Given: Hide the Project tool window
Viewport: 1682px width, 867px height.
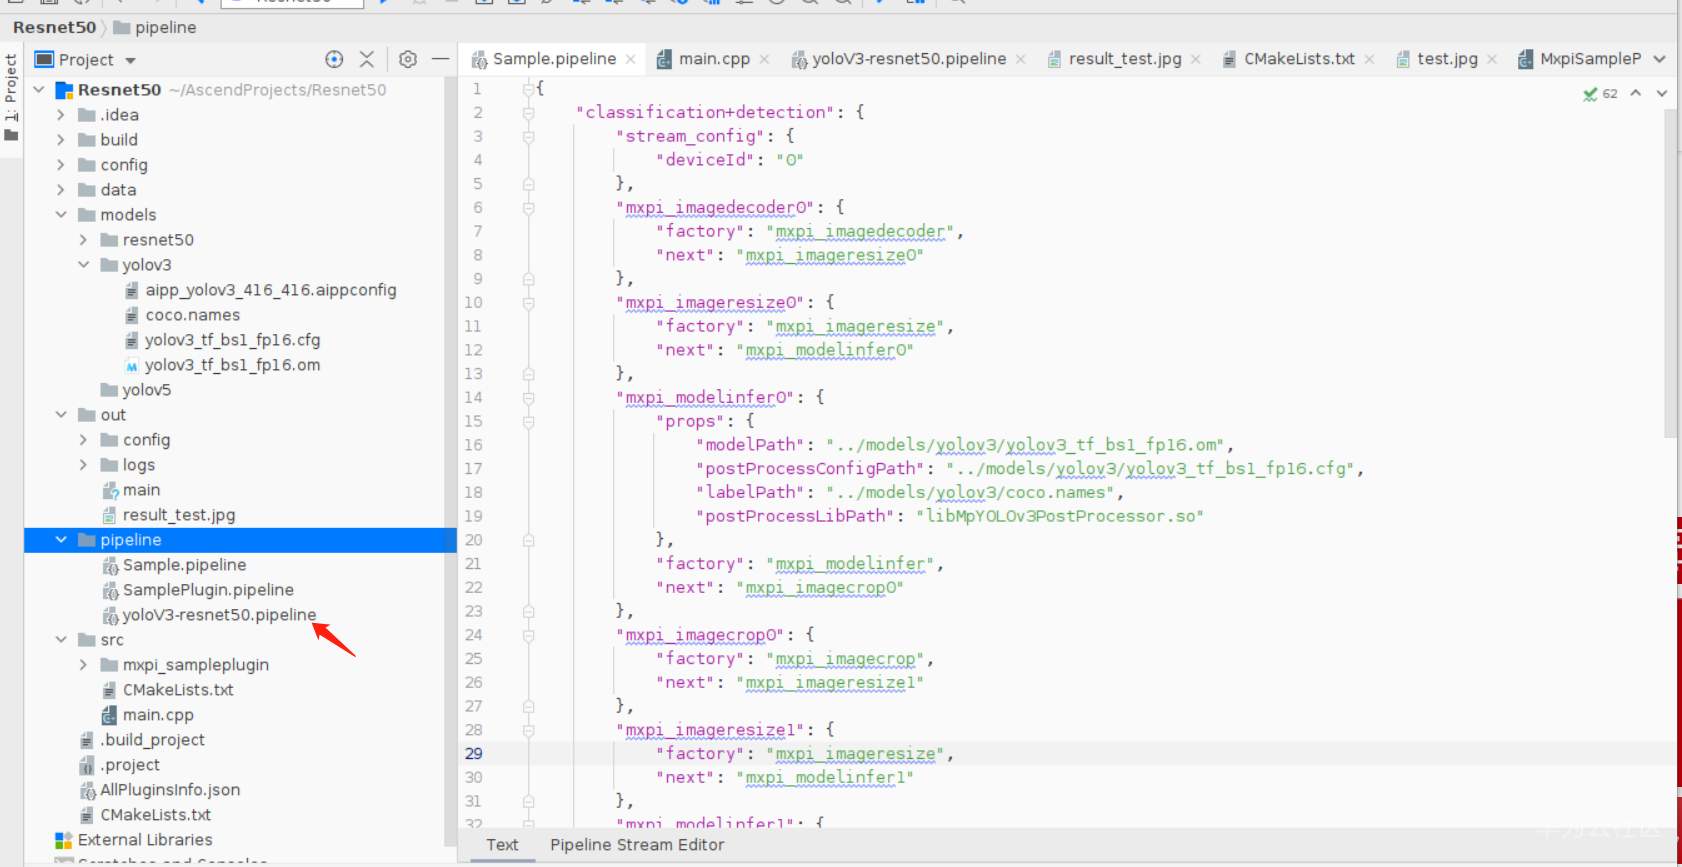Looking at the screenshot, I should (x=440, y=60).
